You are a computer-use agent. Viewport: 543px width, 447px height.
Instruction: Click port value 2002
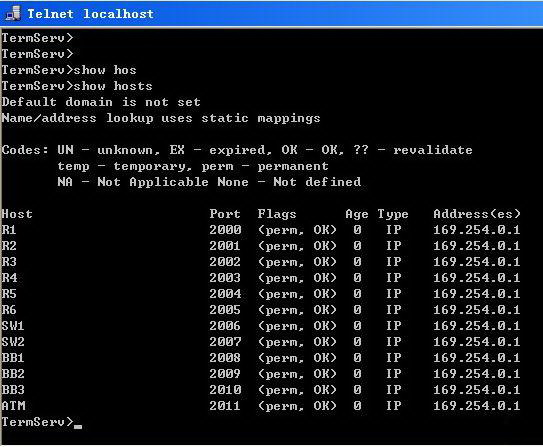pos(225,262)
